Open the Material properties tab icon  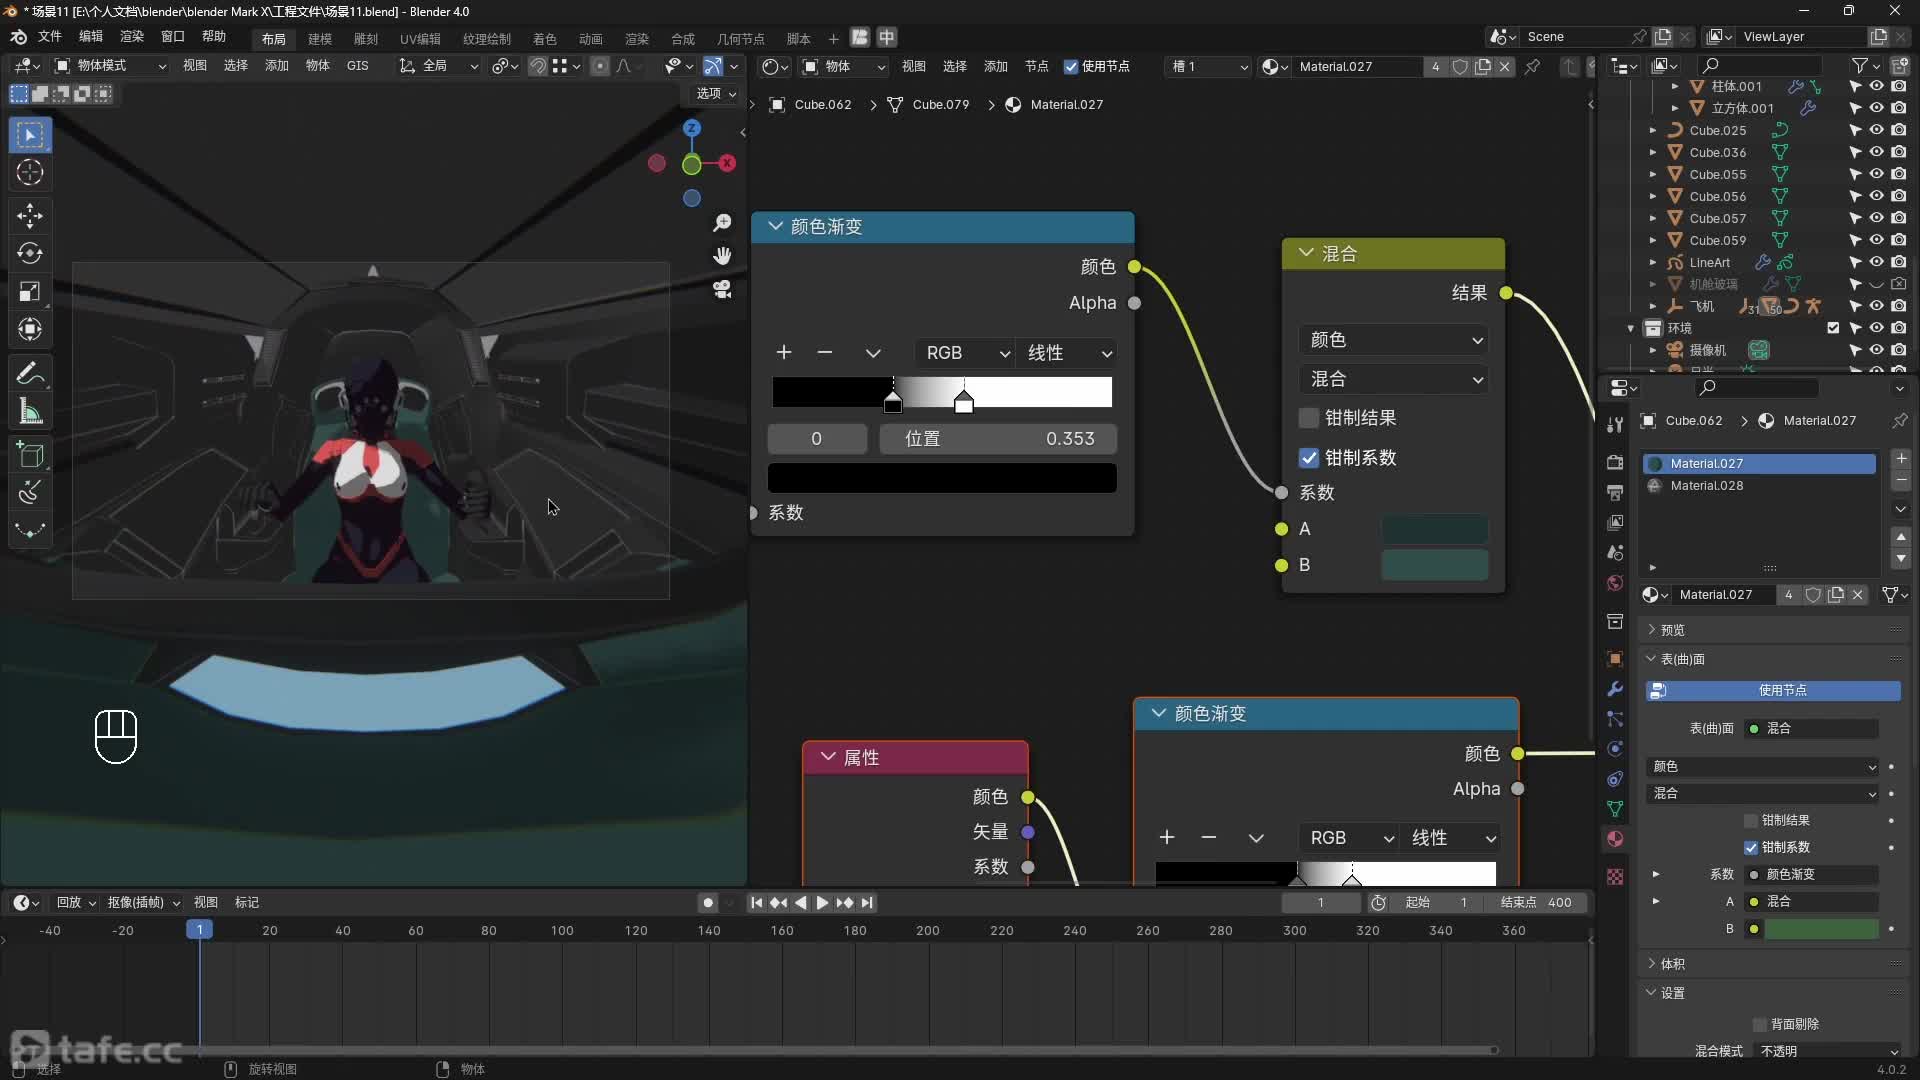(1615, 839)
